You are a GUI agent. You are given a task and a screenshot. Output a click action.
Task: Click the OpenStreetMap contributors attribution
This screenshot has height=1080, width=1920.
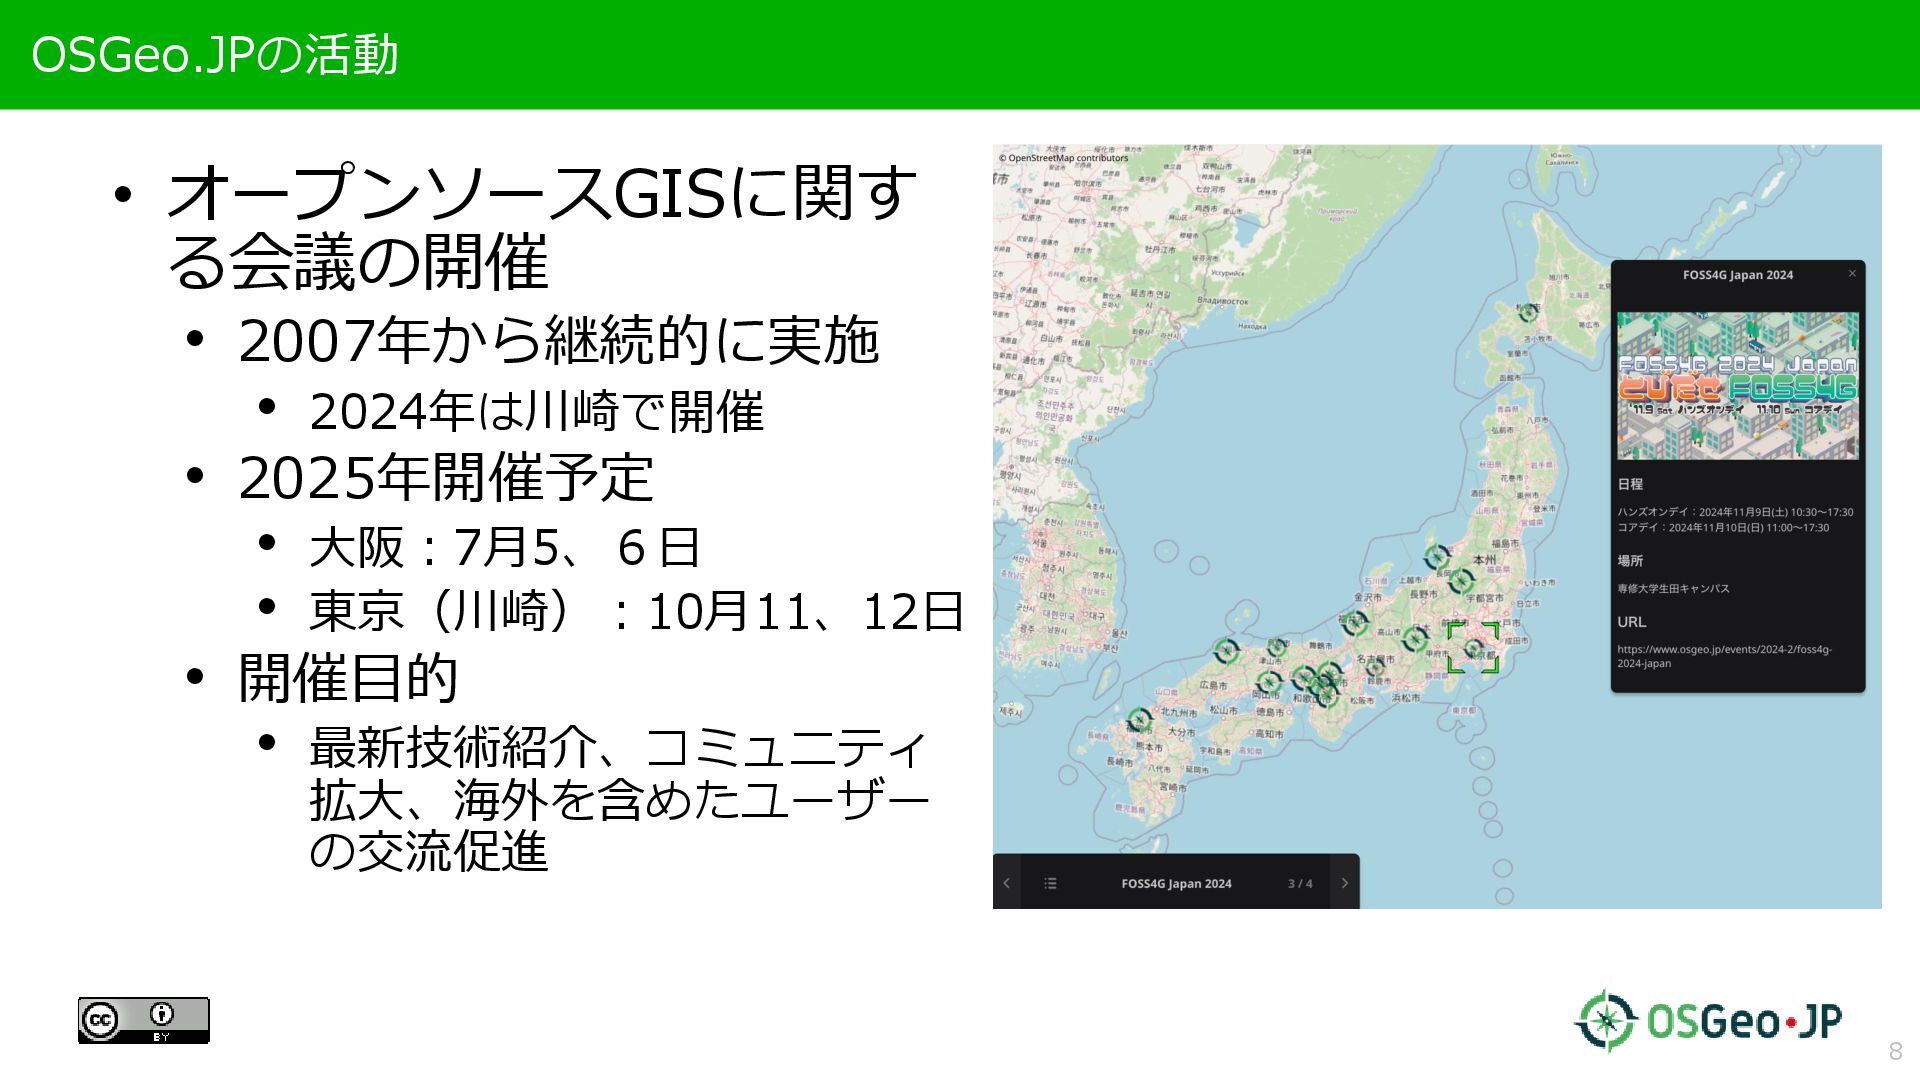[1063, 158]
